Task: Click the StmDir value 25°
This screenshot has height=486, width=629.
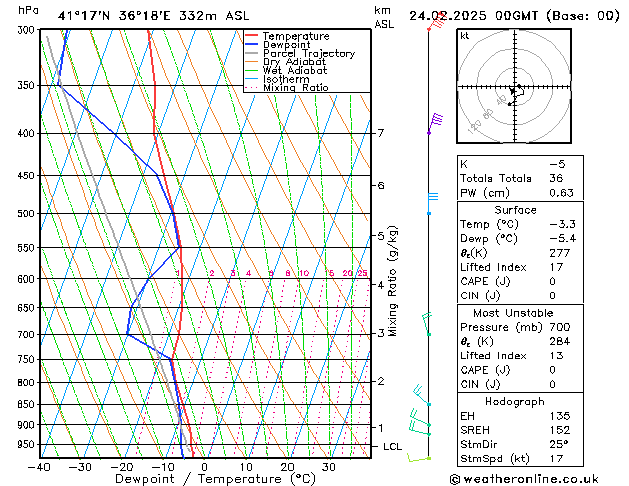Action: pyautogui.click(x=559, y=444)
